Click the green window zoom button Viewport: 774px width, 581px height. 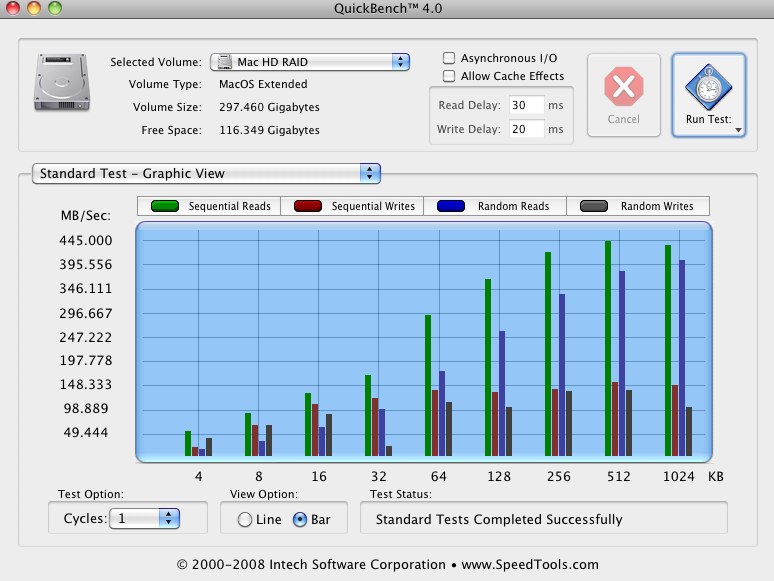[55, 7]
